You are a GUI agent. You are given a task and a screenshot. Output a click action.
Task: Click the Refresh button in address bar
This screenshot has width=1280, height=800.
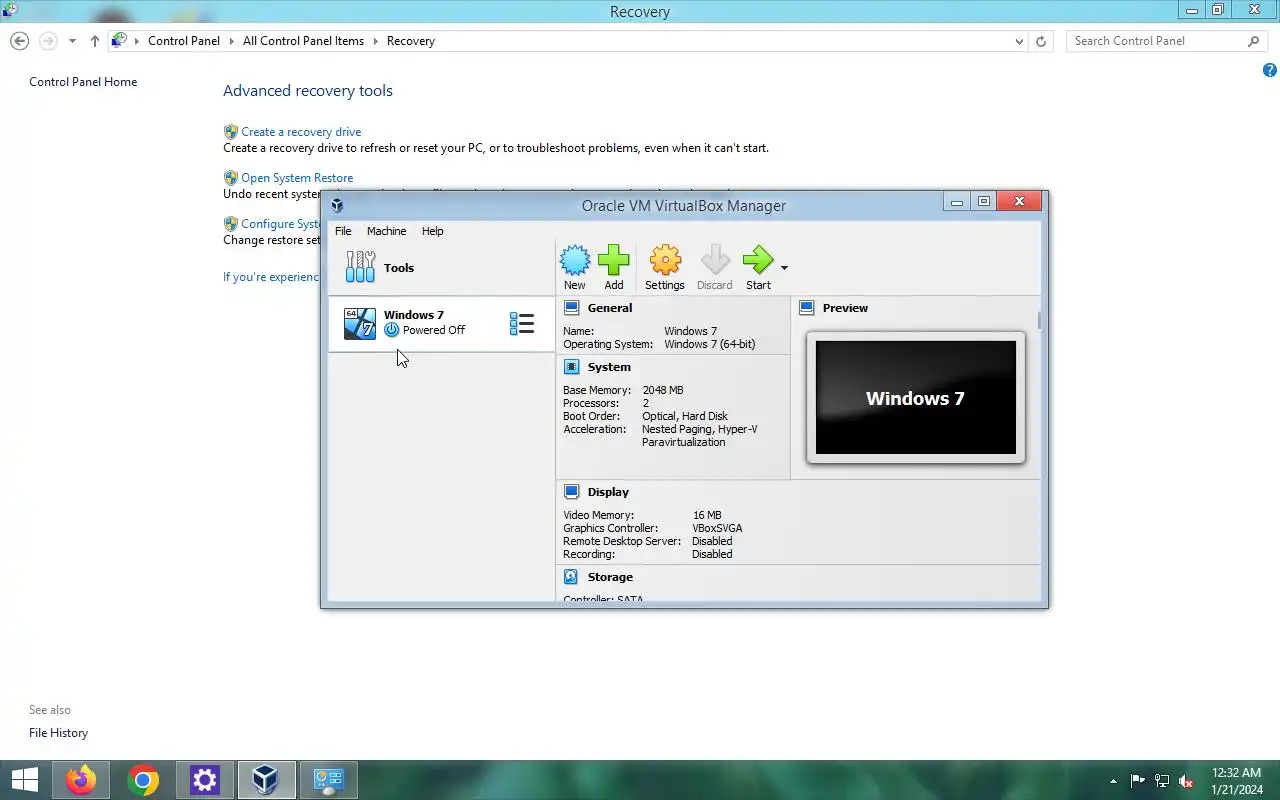click(1041, 41)
